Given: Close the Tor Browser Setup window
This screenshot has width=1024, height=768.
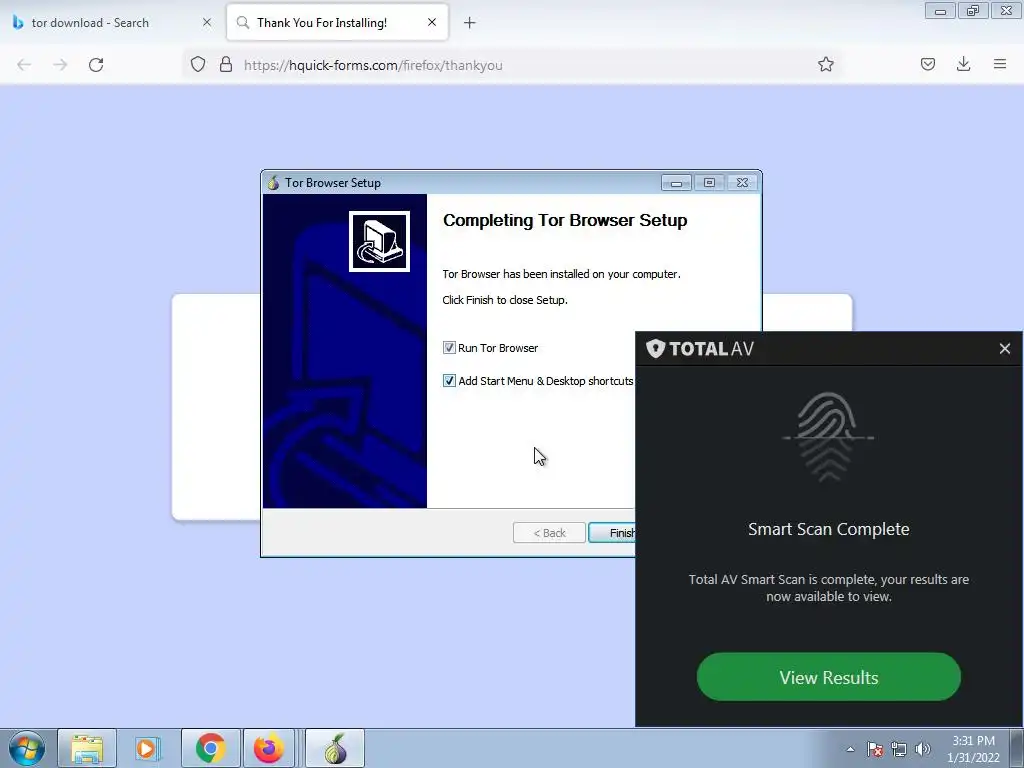Looking at the screenshot, I should coord(742,183).
